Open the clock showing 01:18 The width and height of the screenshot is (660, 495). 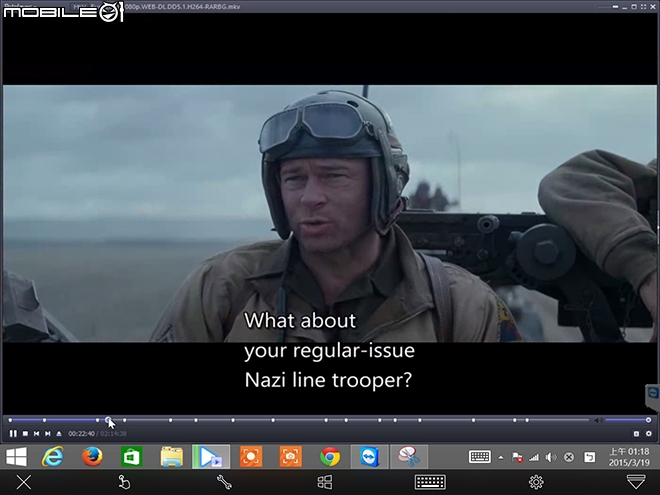(629, 457)
